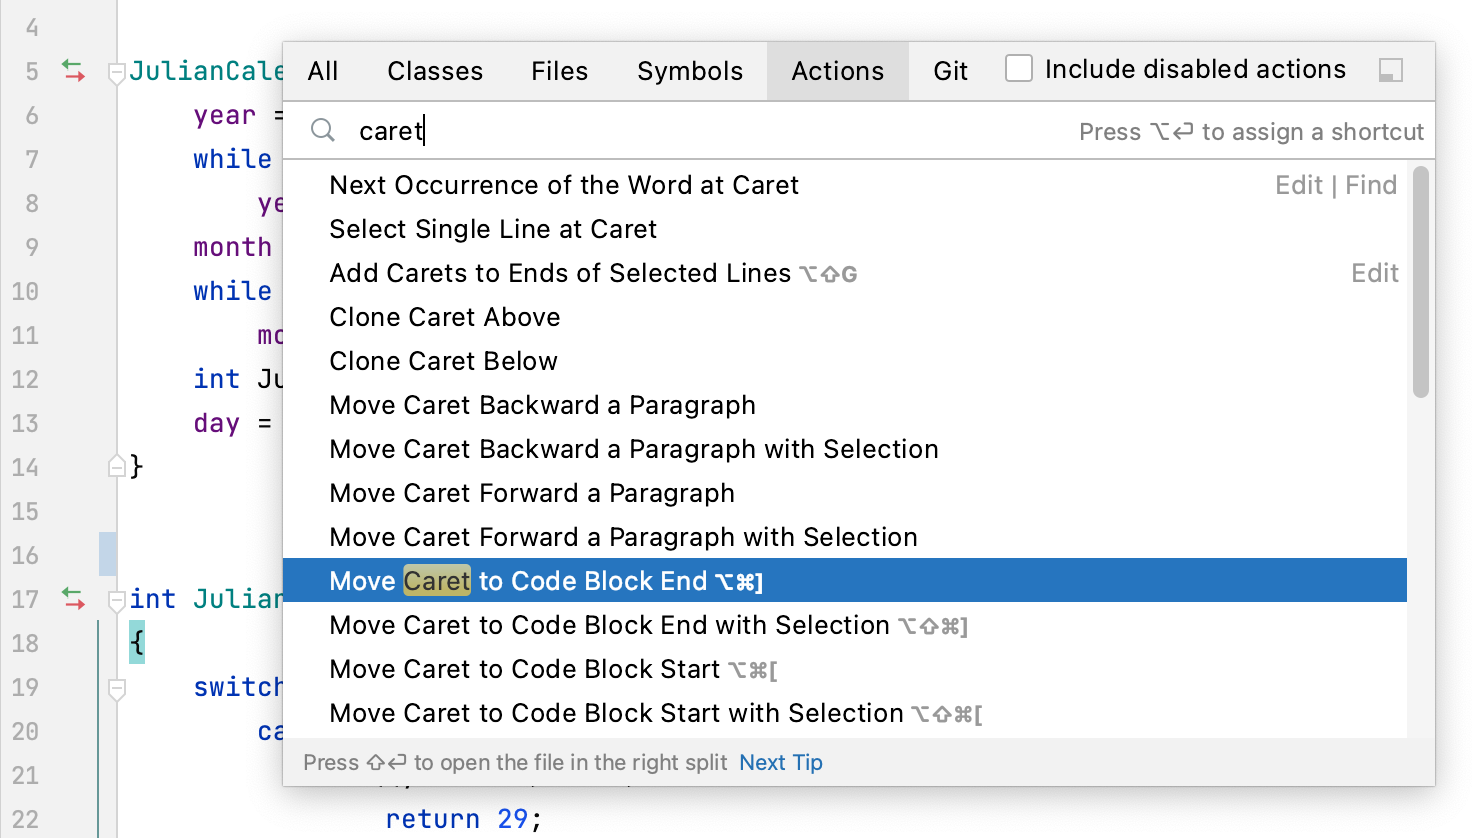Switch to the Classes tab
The height and width of the screenshot is (838, 1473).
(x=434, y=70)
